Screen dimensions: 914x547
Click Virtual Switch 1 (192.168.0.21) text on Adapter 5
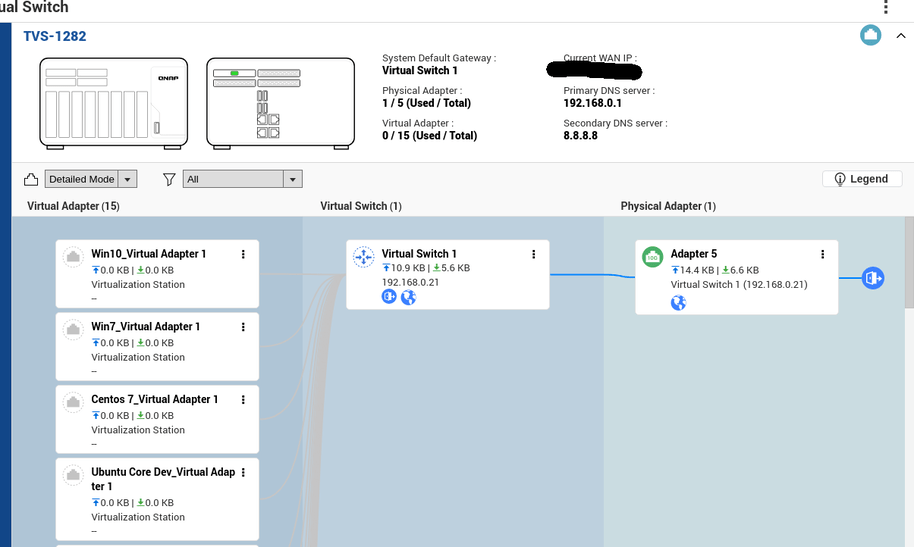tap(739, 285)
